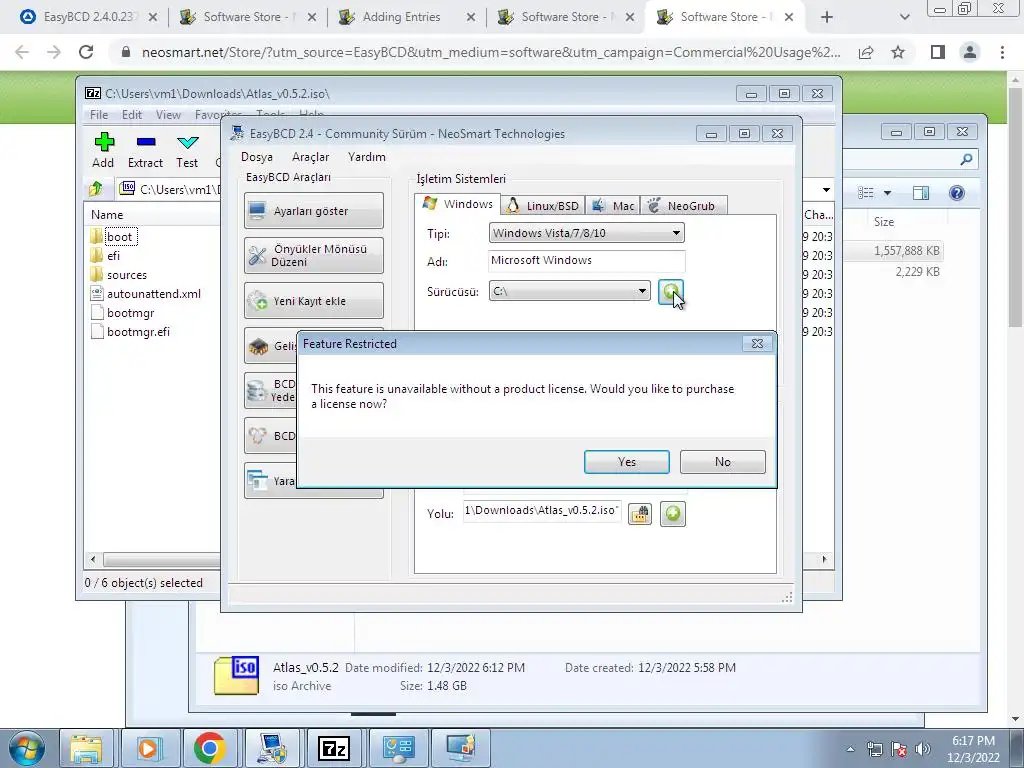1024x768 pixels.
Task: Click Yeni Kayıt ekle button
Action: 313,300
